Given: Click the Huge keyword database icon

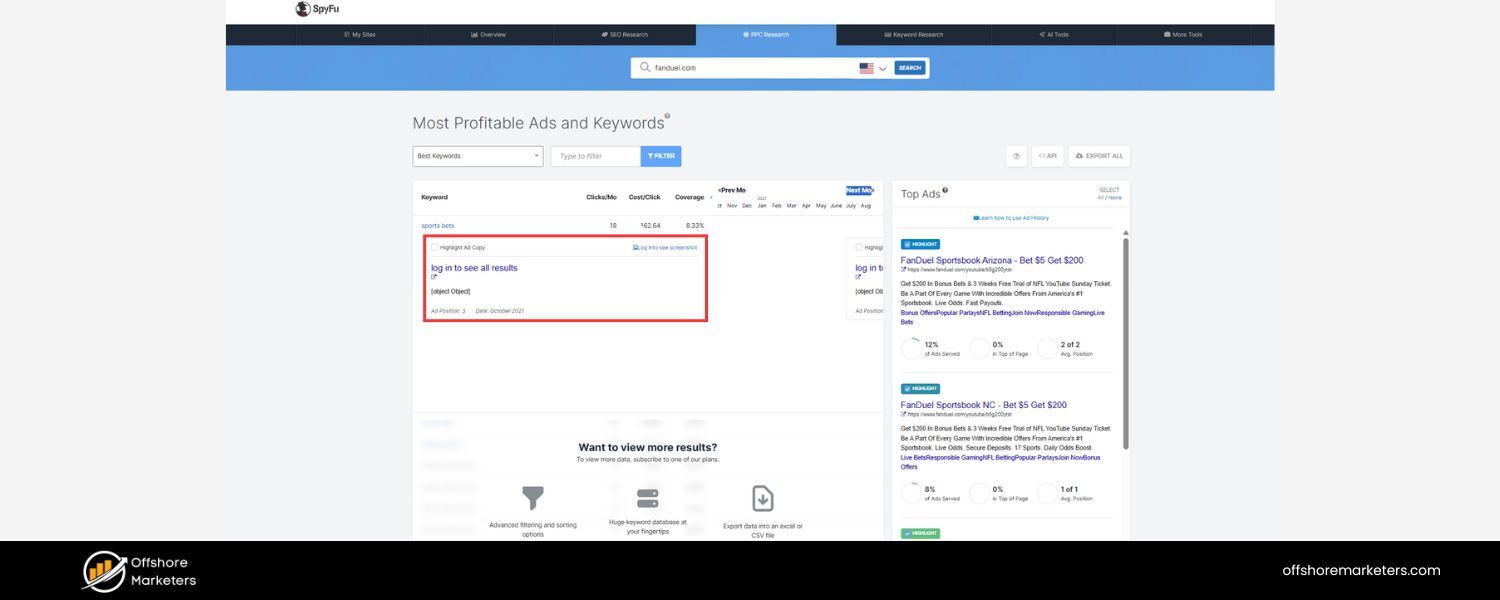Looking at the screenshot, I should click(647, 498).
